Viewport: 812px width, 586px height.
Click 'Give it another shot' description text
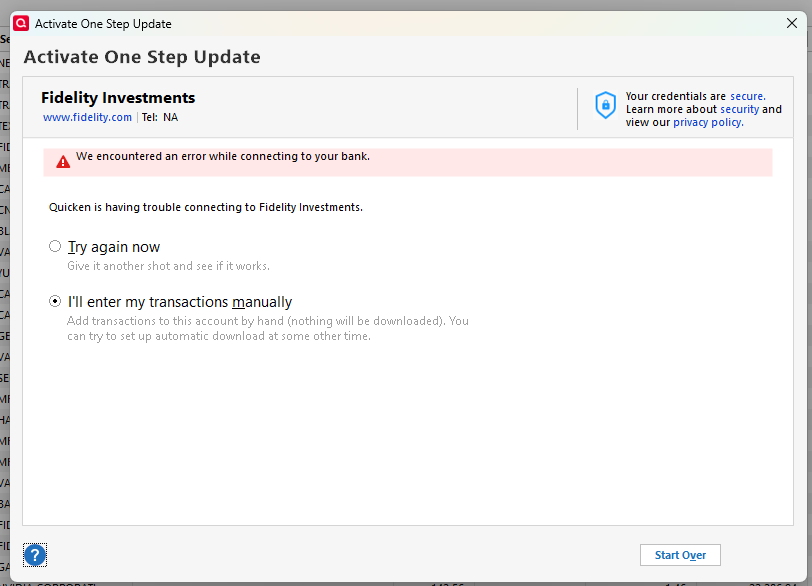point(168,266)
